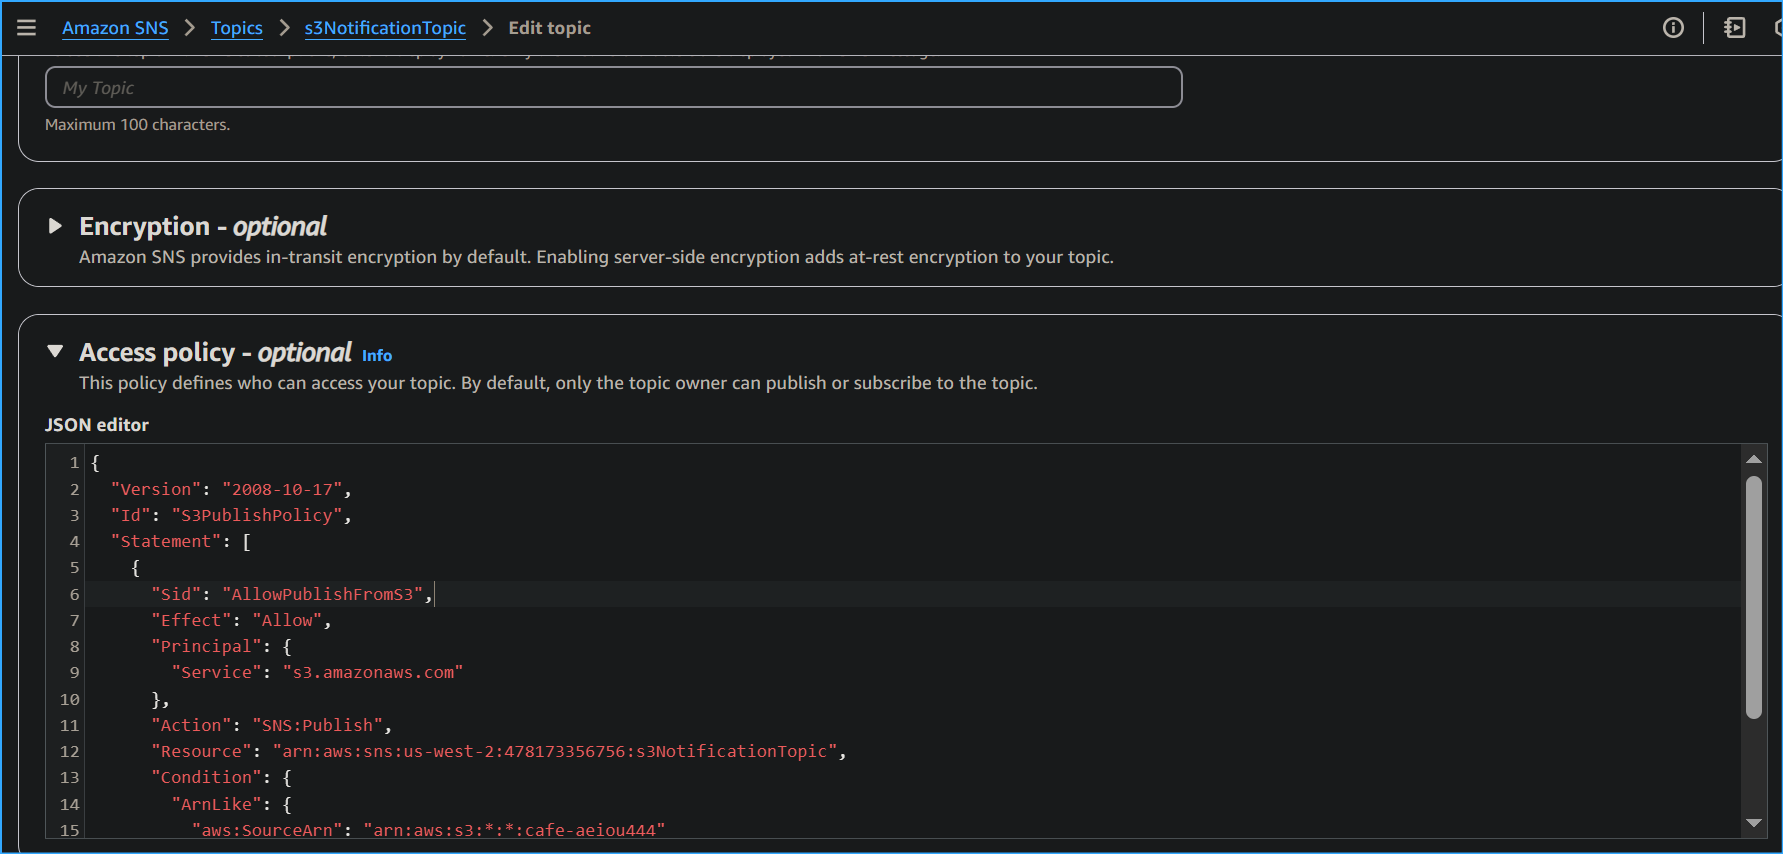Click the info circle icon in header
1783x854 pixels.
click(1673, 28)
